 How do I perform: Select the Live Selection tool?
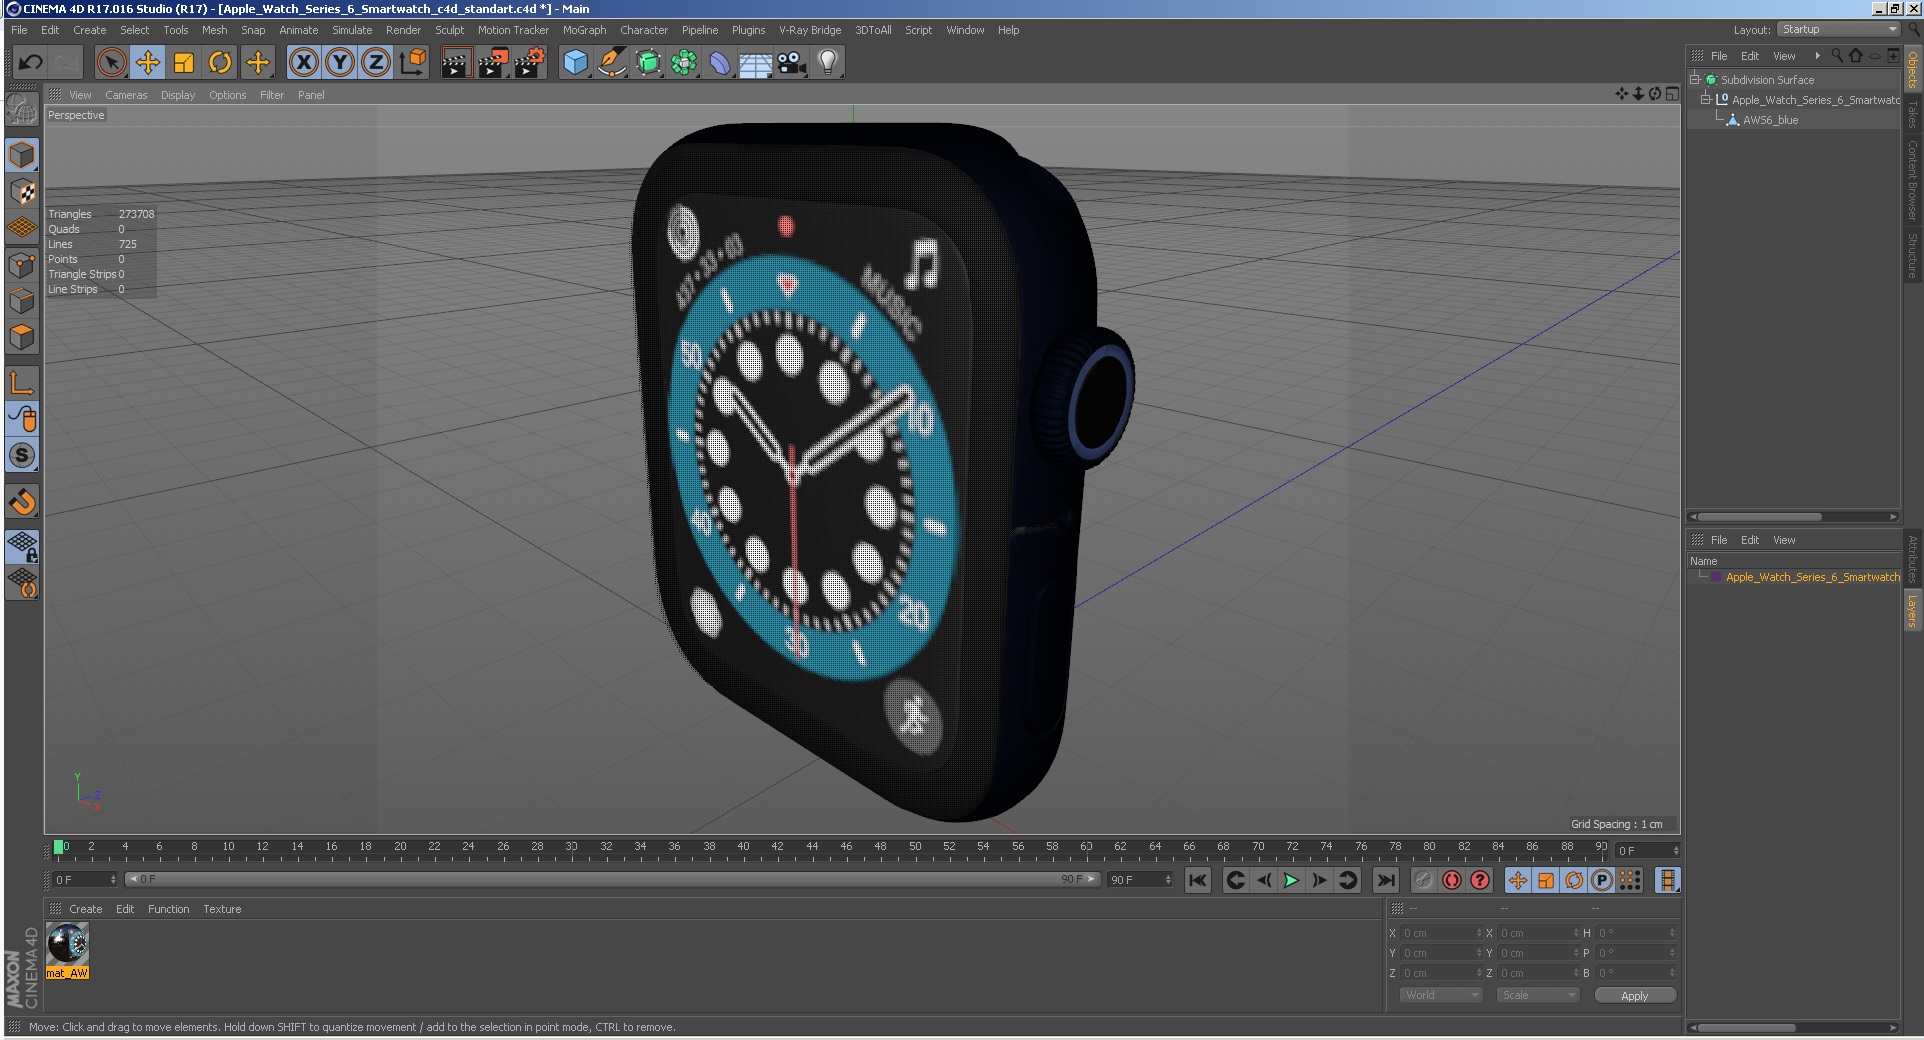111,62
